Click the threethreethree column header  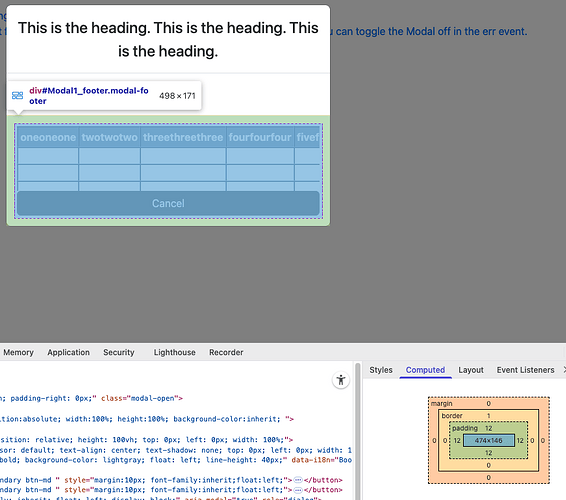(183, 137)
